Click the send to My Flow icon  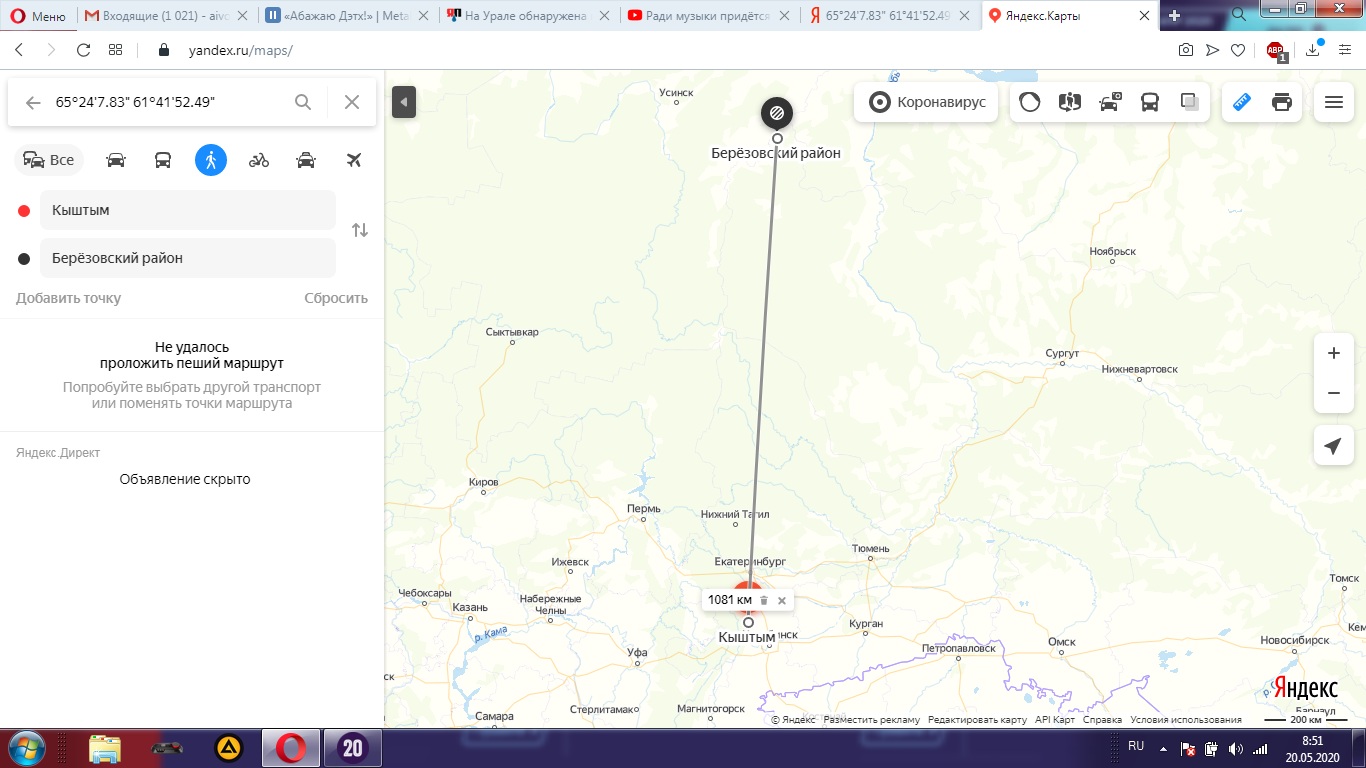[x=1212, y=50]
